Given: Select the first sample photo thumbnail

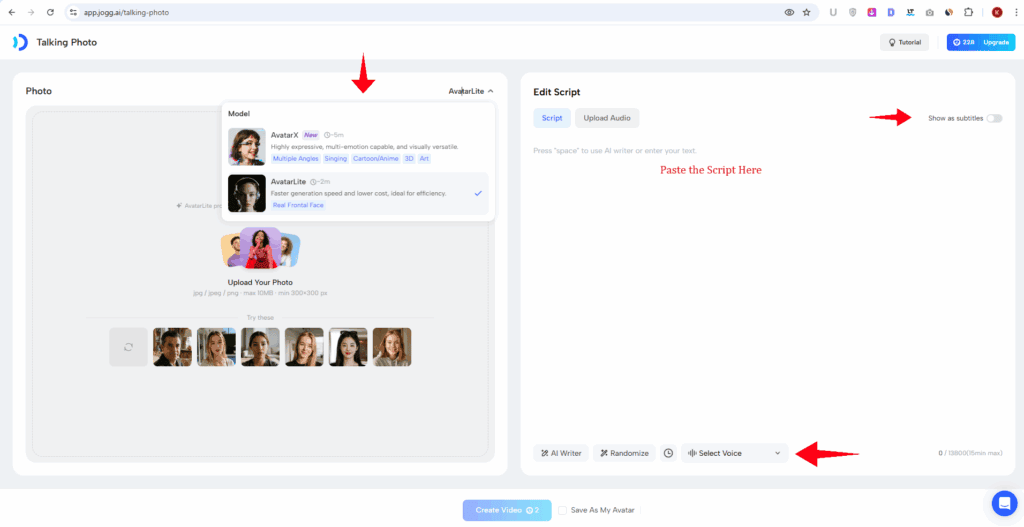Looking at the screenshot, I should point(172,347).
